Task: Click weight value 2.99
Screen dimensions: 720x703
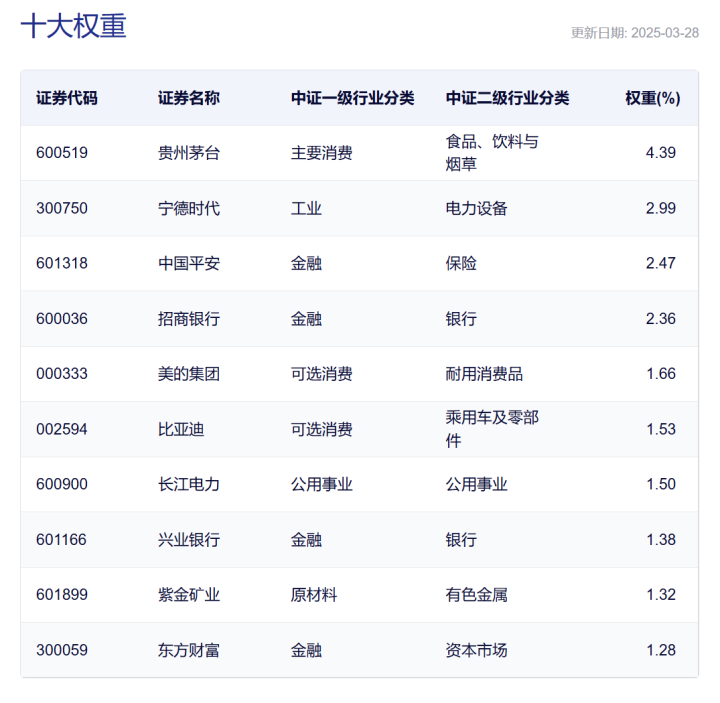Action: (661, 208)
